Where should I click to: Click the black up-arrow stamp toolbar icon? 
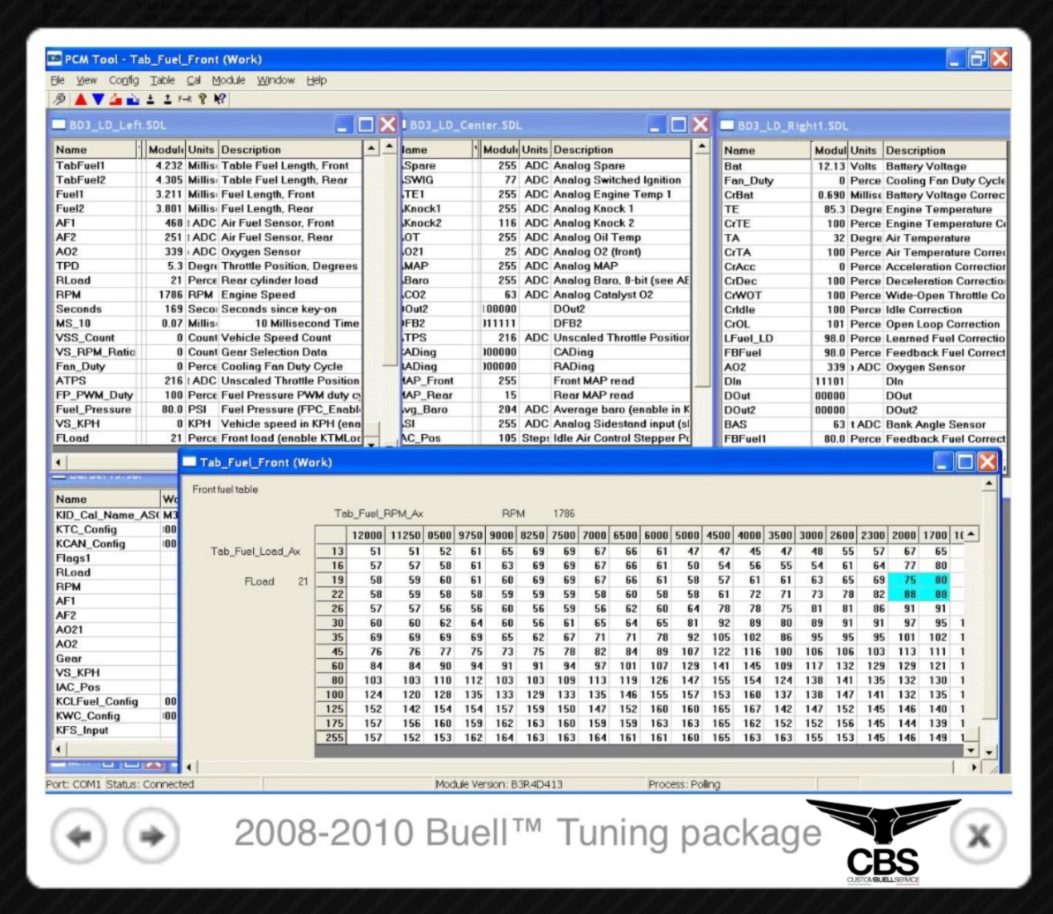(x=167, y=99)
